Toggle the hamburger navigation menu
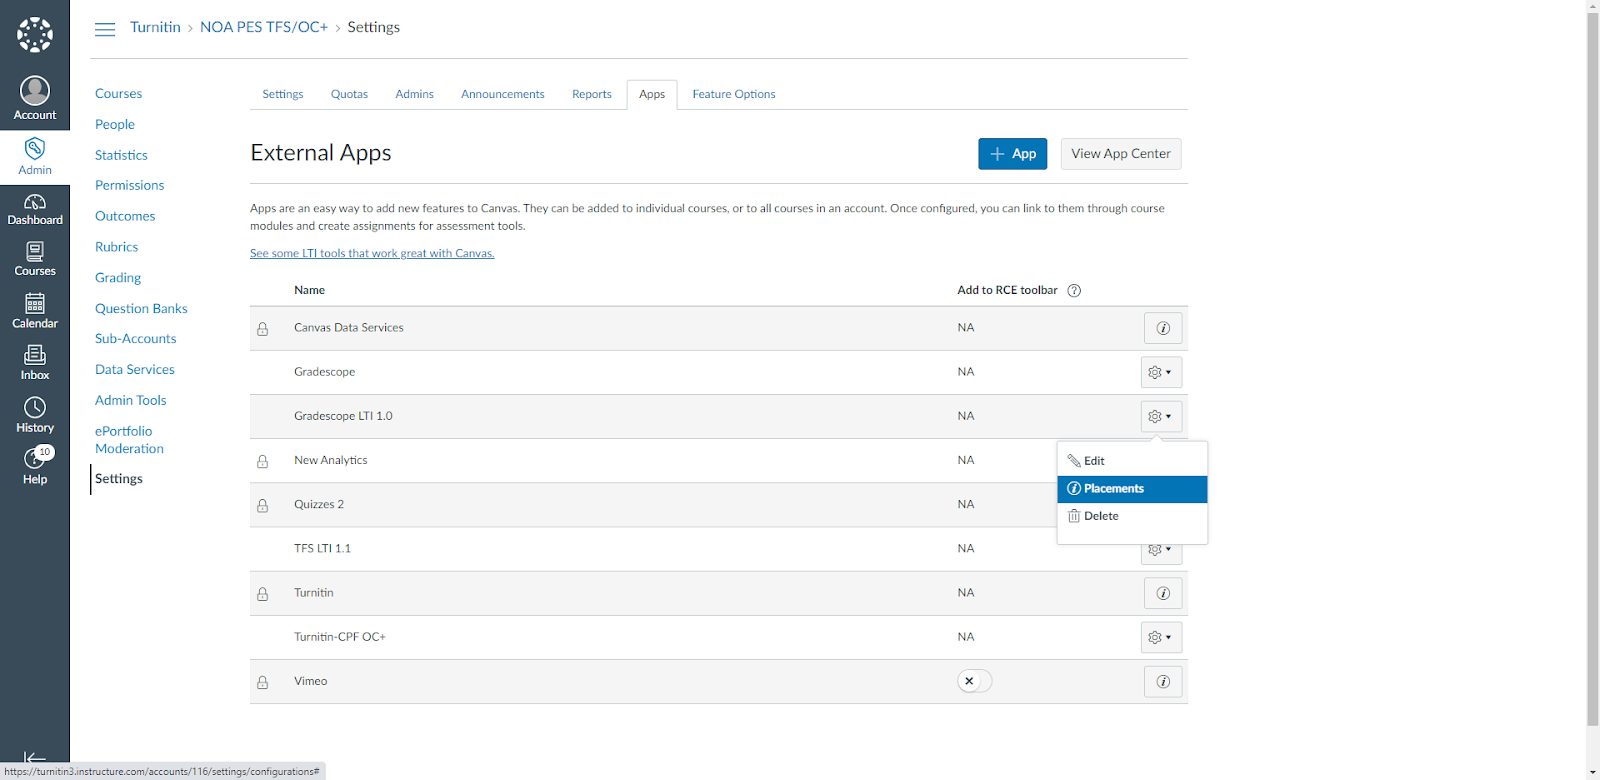 (105, 29)
